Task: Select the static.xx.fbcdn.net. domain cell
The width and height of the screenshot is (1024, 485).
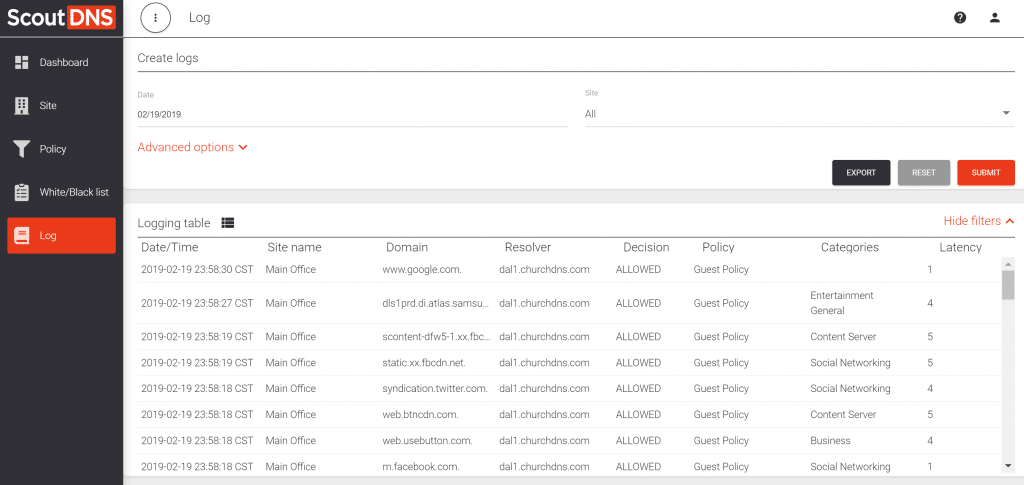Action: (424, 363)
